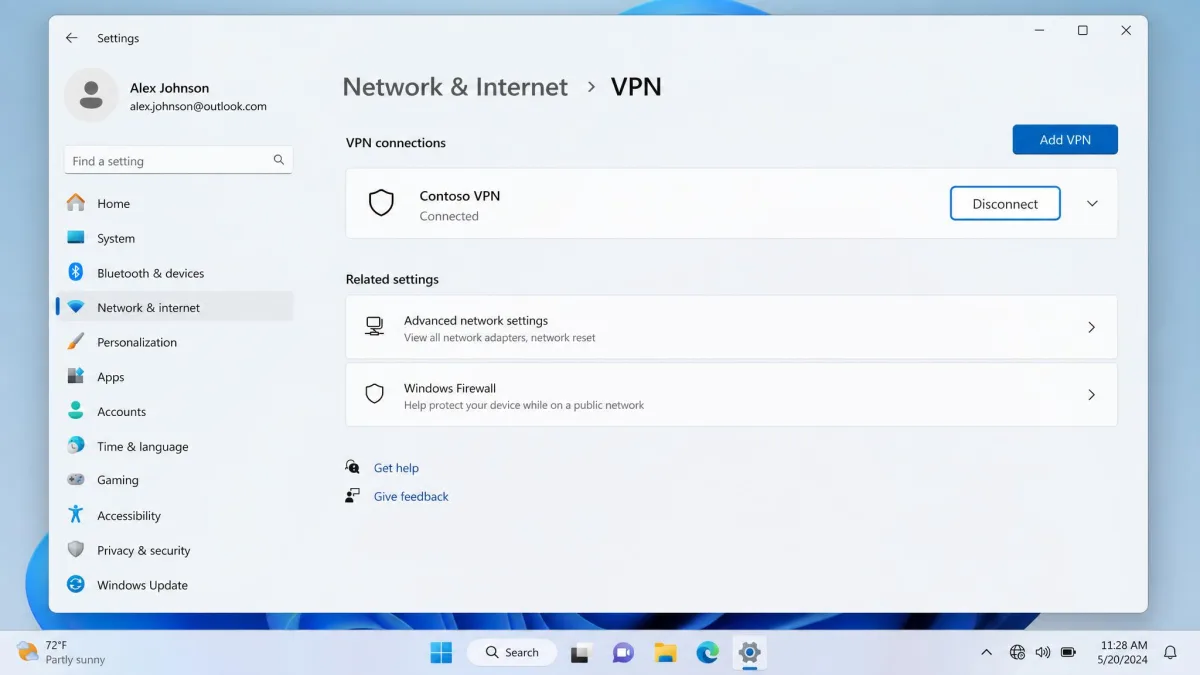Click the Accounts person icon
Screen dimensions: 1200x675
click(x=76, y=411)
